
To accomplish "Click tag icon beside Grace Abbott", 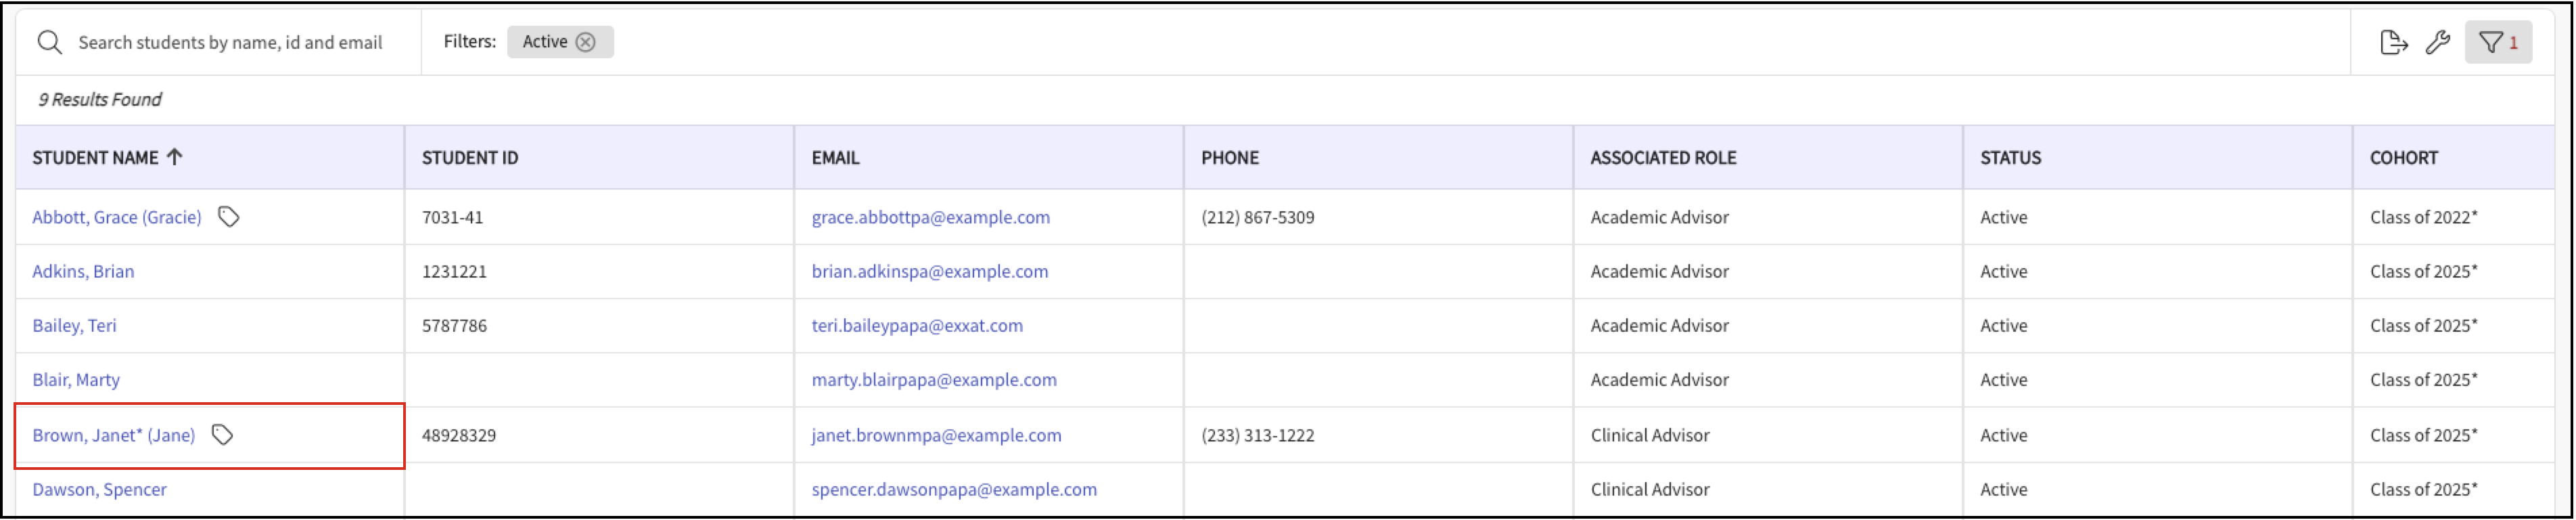I will [x=229, y=217].
